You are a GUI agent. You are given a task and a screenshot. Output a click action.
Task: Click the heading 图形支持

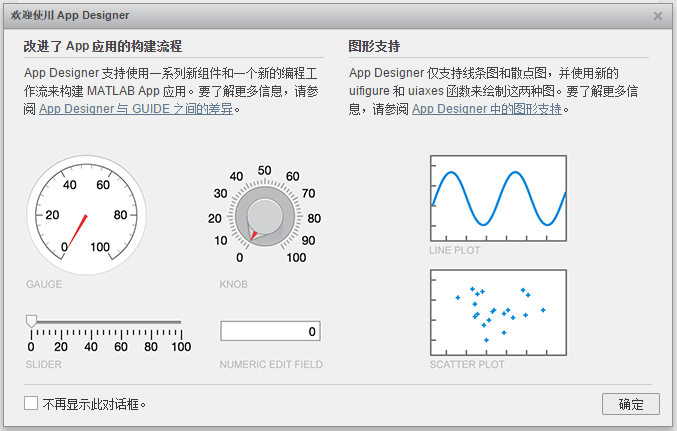pos(374,46)
